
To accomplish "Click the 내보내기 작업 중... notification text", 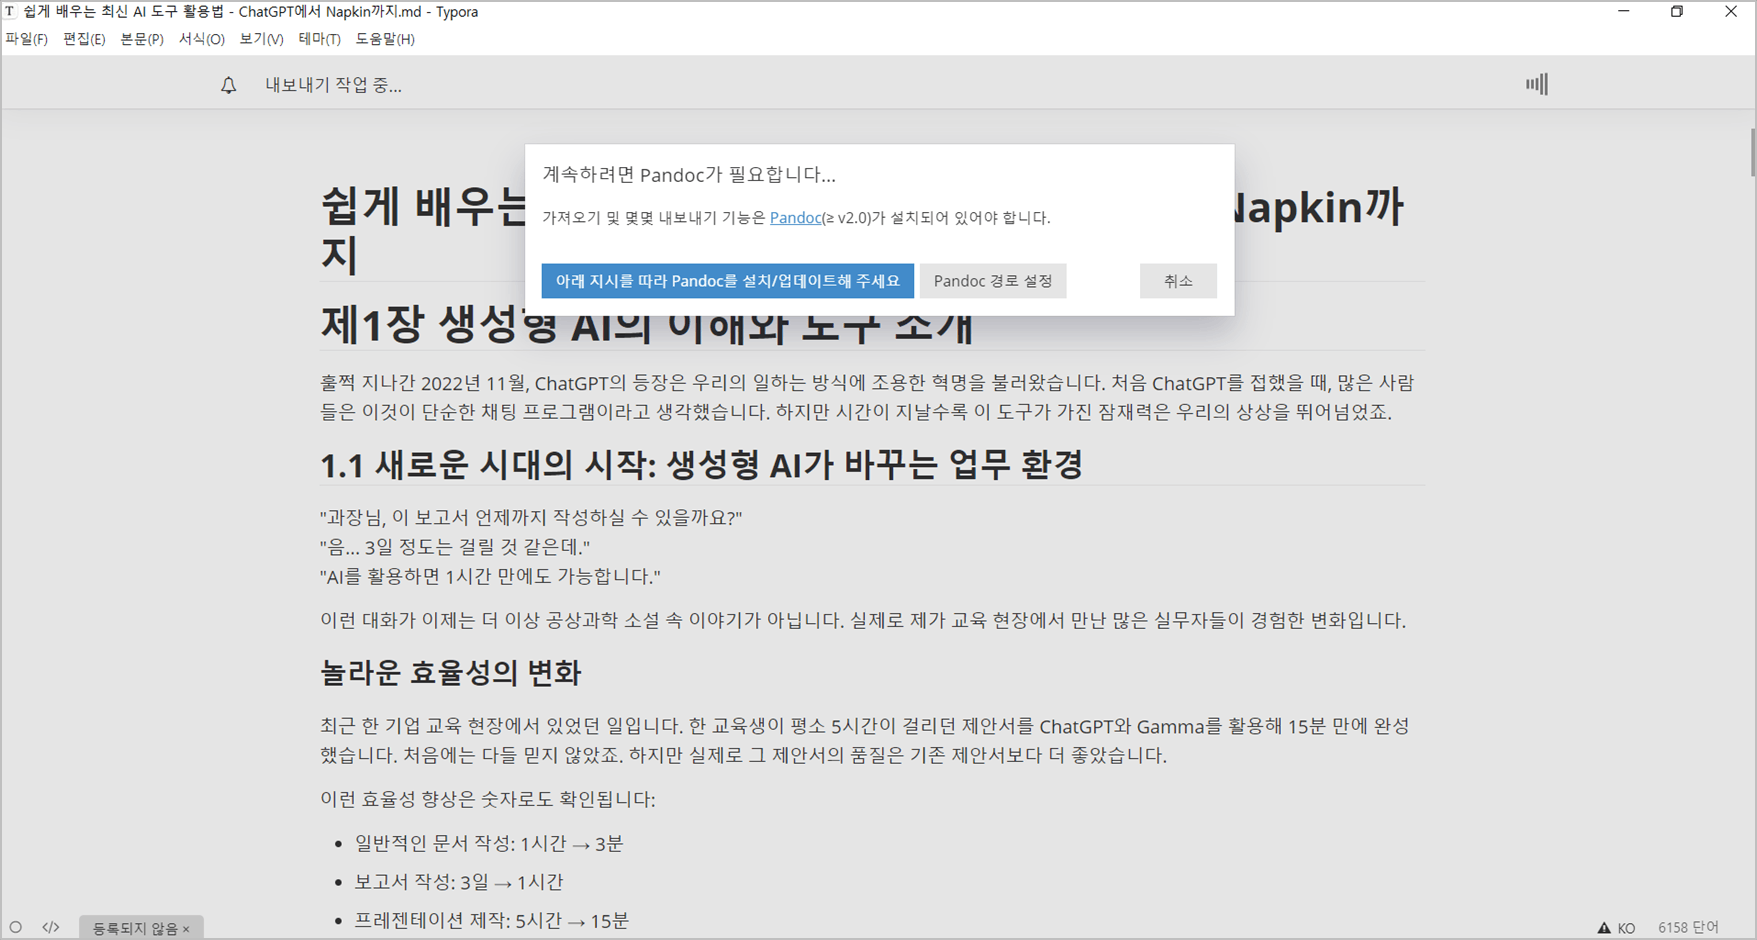I will [333, 85].
